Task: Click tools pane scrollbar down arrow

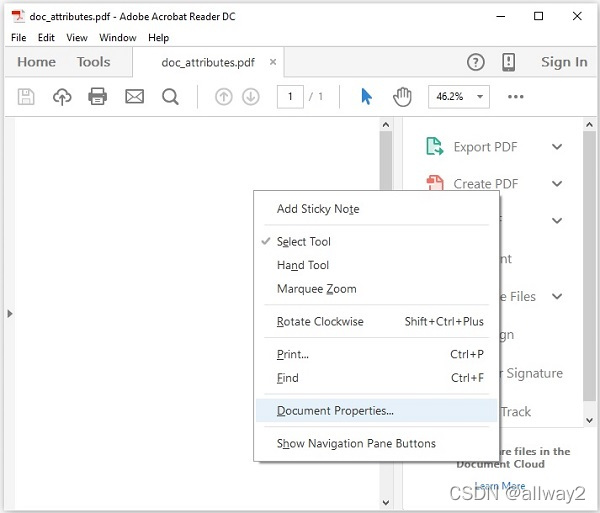Action: [589, 420]
